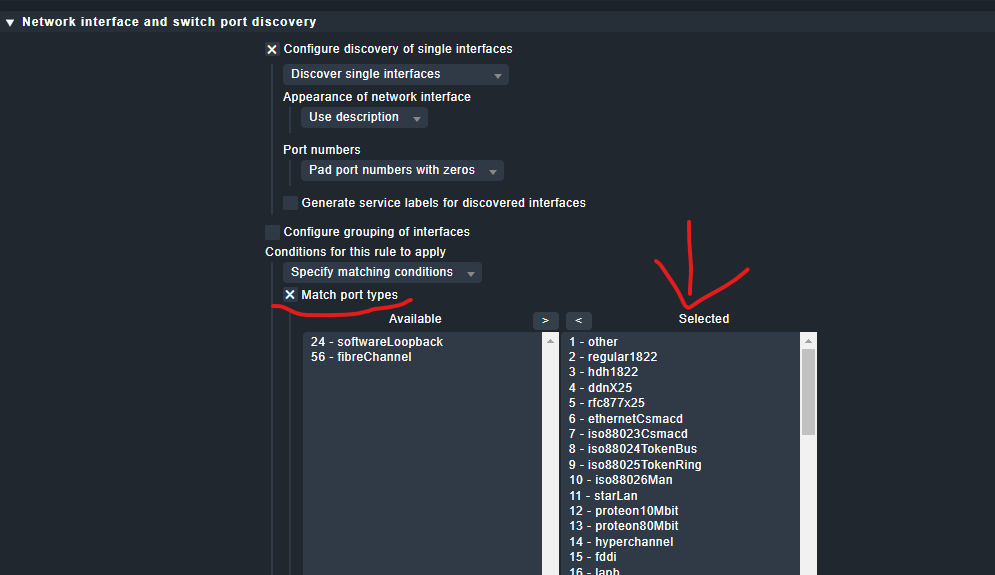This screenshot has width=995, height=575.
Task: Open the Discover single interfaces dropdown
Action: point(396,75)
